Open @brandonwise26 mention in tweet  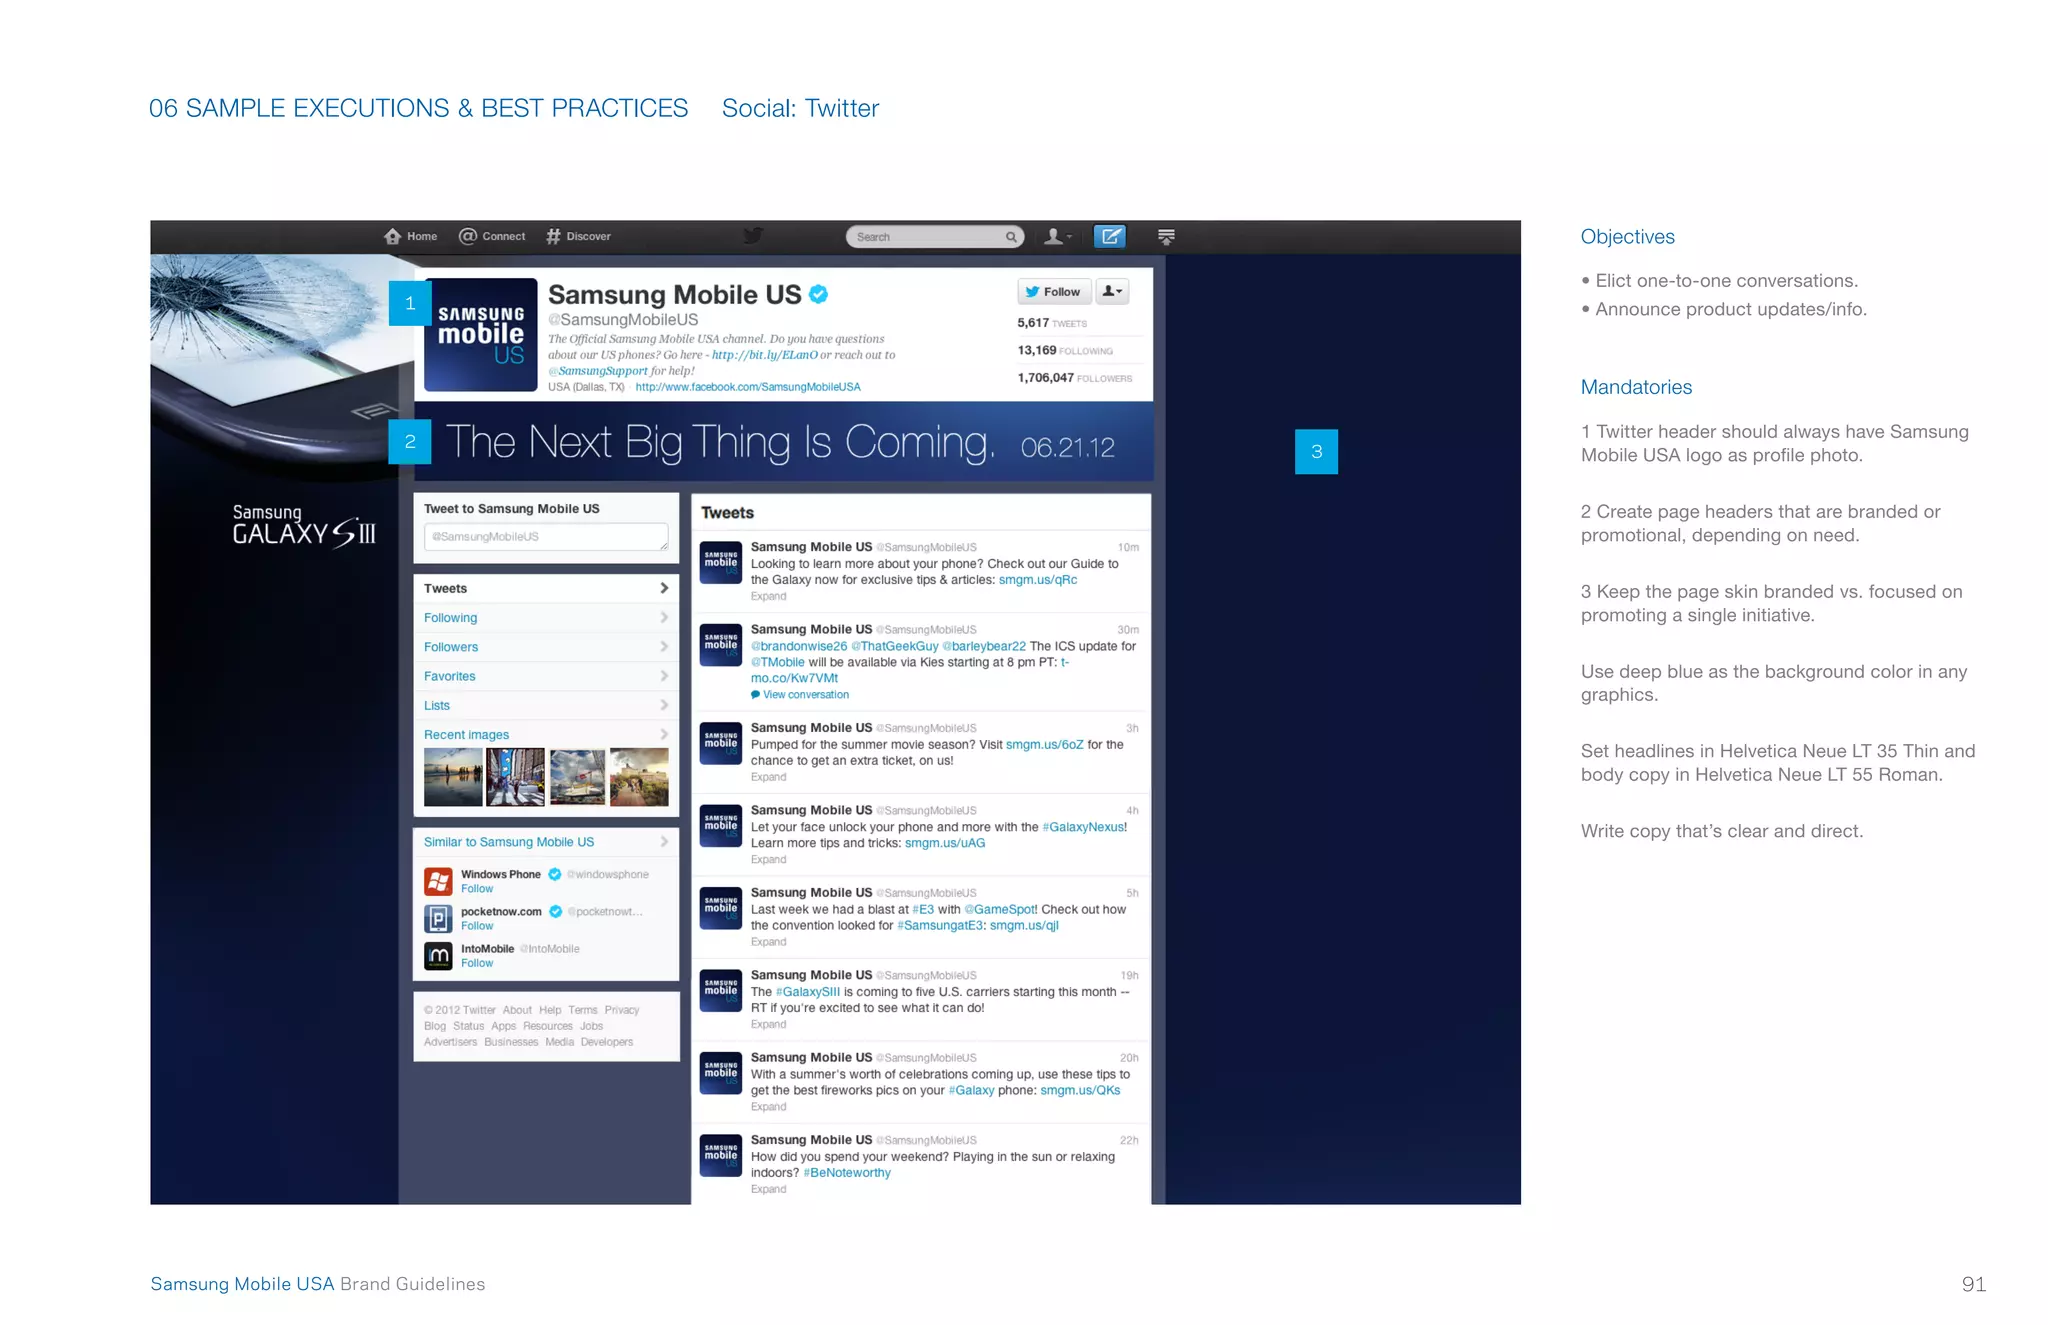point(799,646)
